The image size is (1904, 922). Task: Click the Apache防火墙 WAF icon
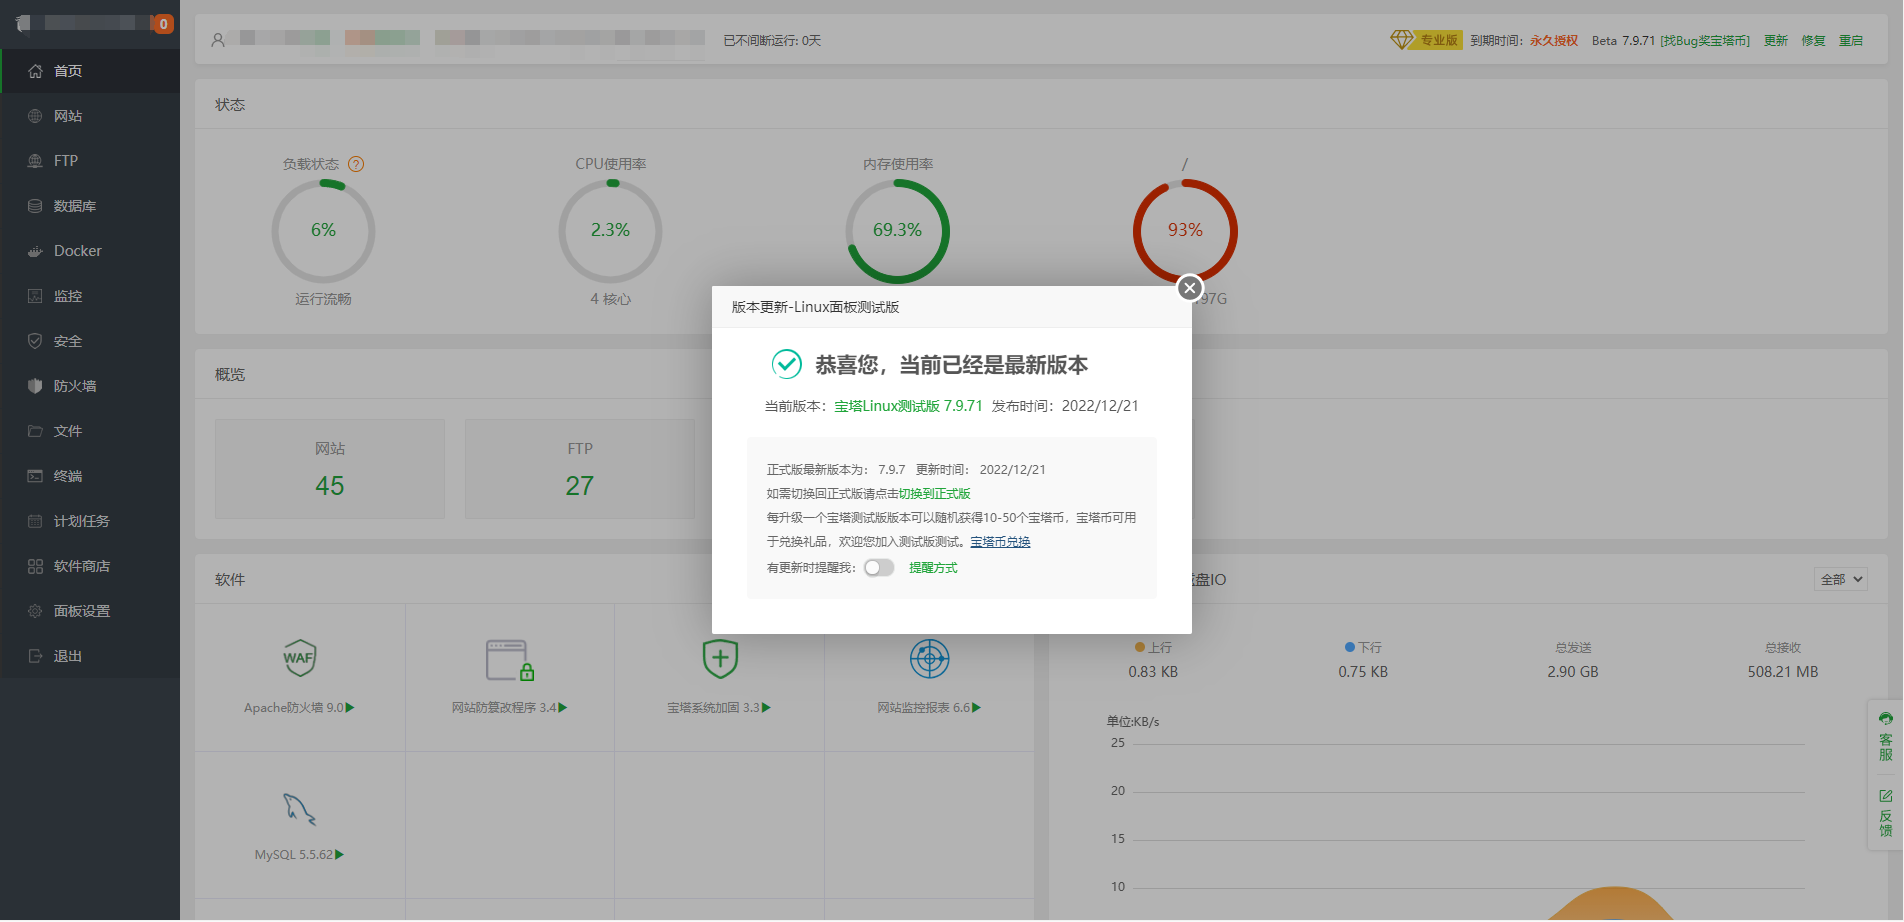click(x=299, y=658)
